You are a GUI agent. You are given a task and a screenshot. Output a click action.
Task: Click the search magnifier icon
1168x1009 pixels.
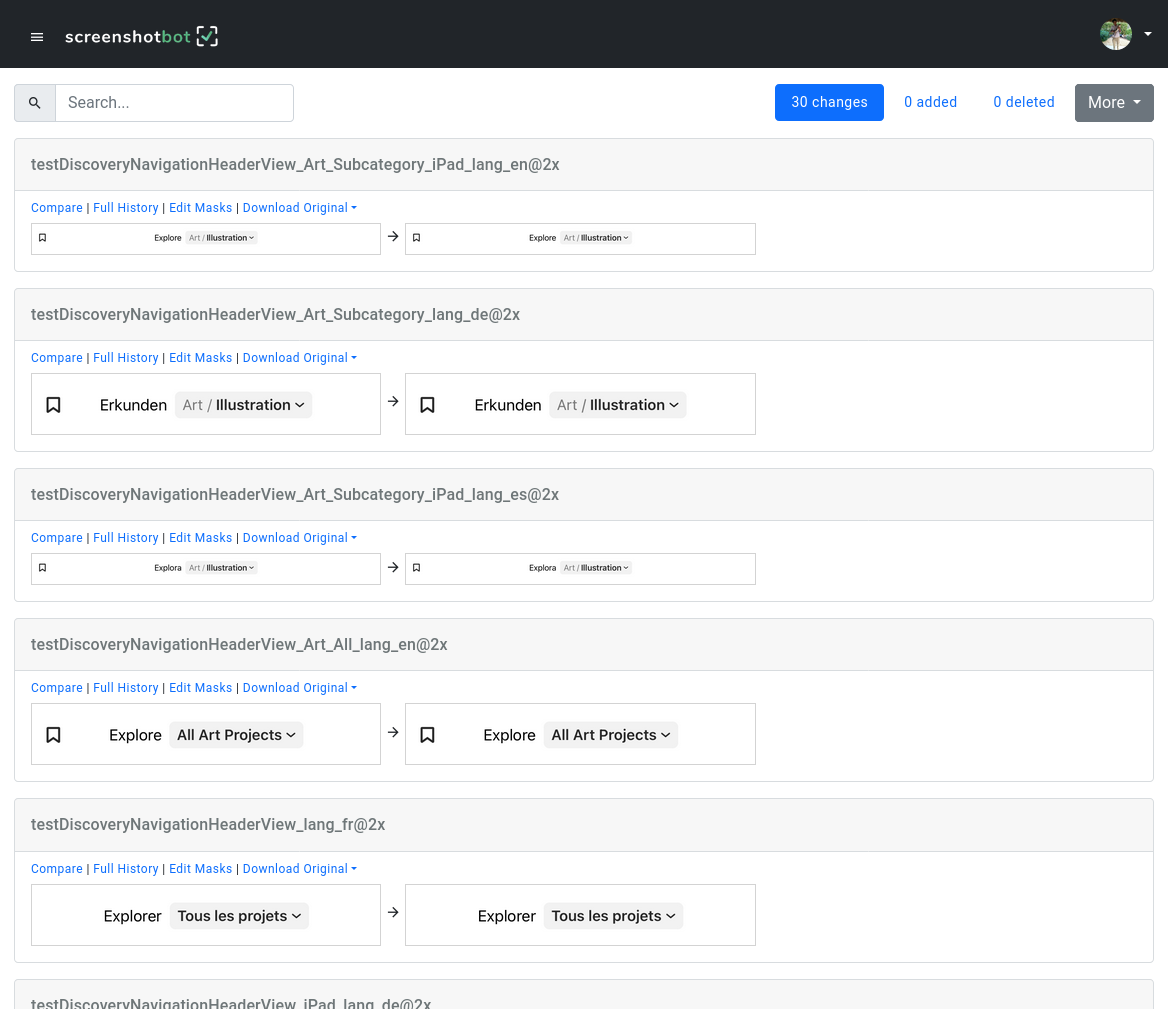pyautogui.click(x=35, y=103)
